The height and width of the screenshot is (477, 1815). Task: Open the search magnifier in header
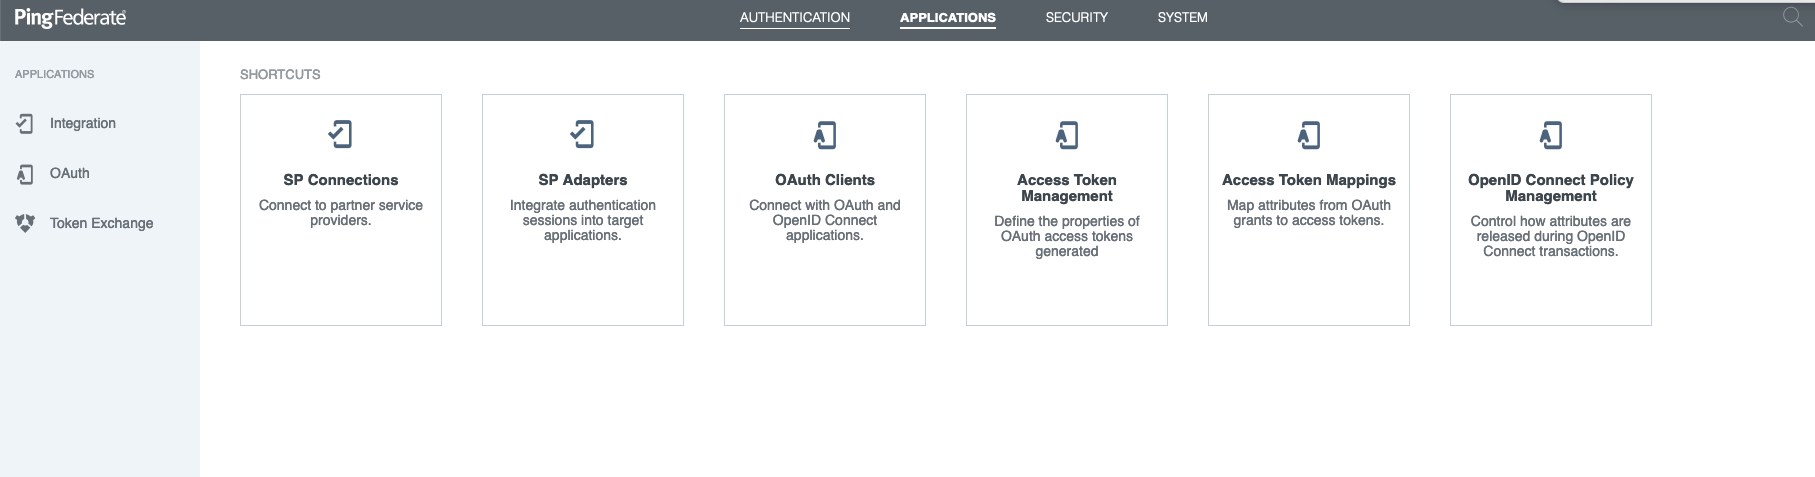click(x=1792, y=17)
